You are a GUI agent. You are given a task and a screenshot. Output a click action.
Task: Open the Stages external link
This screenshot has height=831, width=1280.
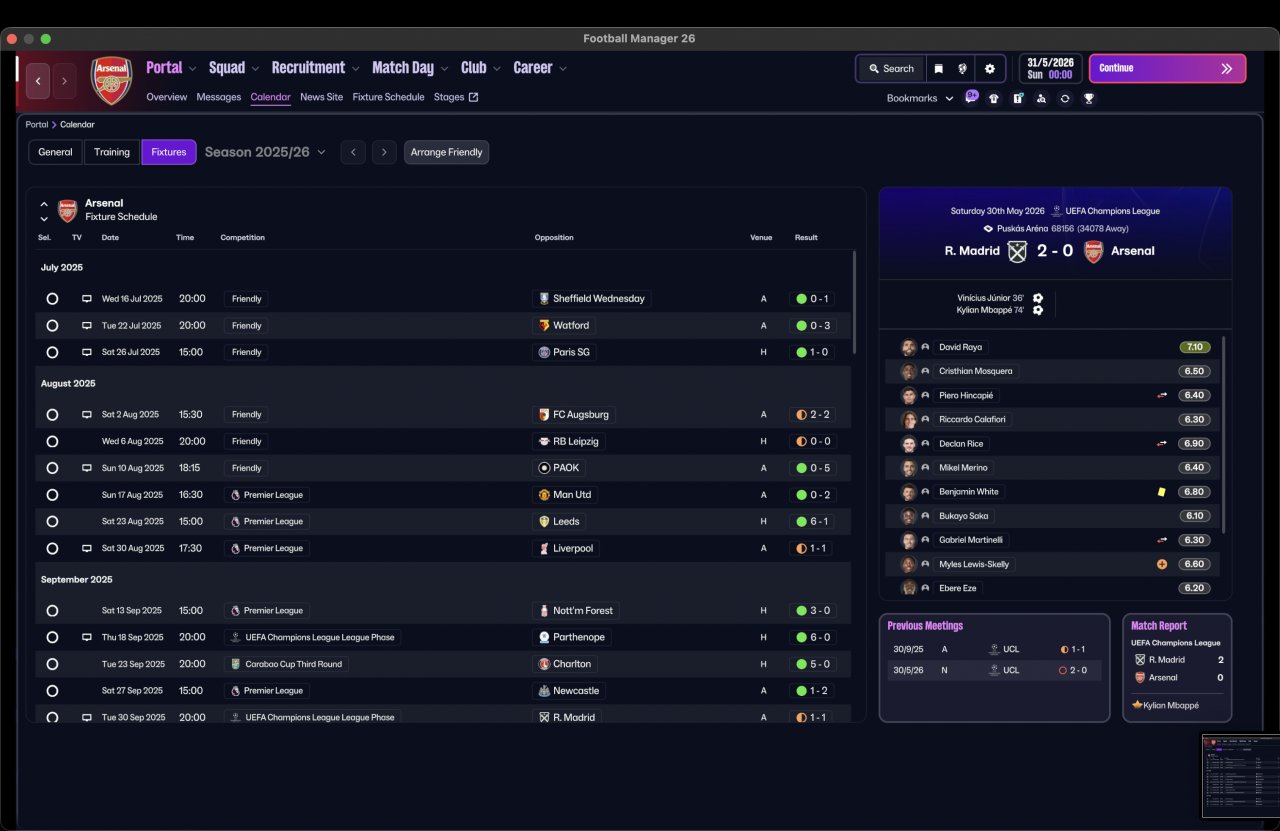[x=456, y=97]
